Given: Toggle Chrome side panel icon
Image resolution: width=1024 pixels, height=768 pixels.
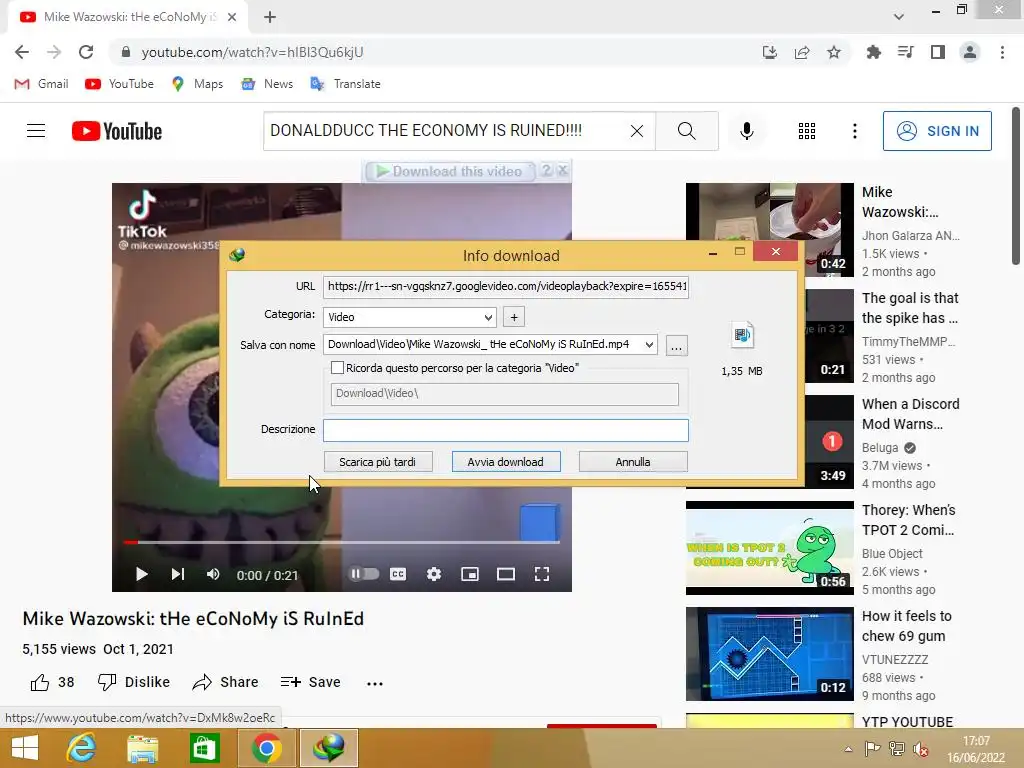Looking at the screenshot, I should pyautogui.click(x=938, y=52).
